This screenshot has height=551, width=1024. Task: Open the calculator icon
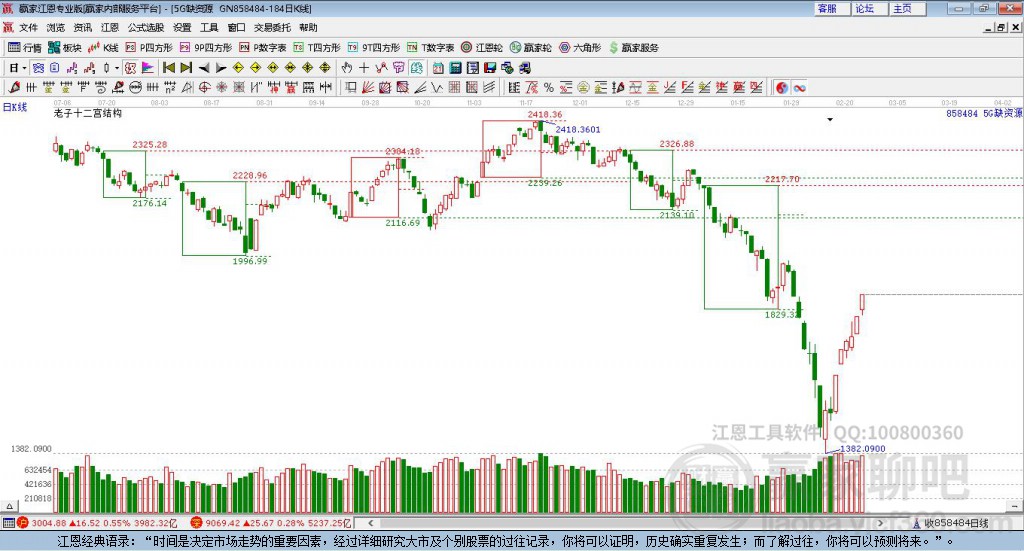click(455, 68)
